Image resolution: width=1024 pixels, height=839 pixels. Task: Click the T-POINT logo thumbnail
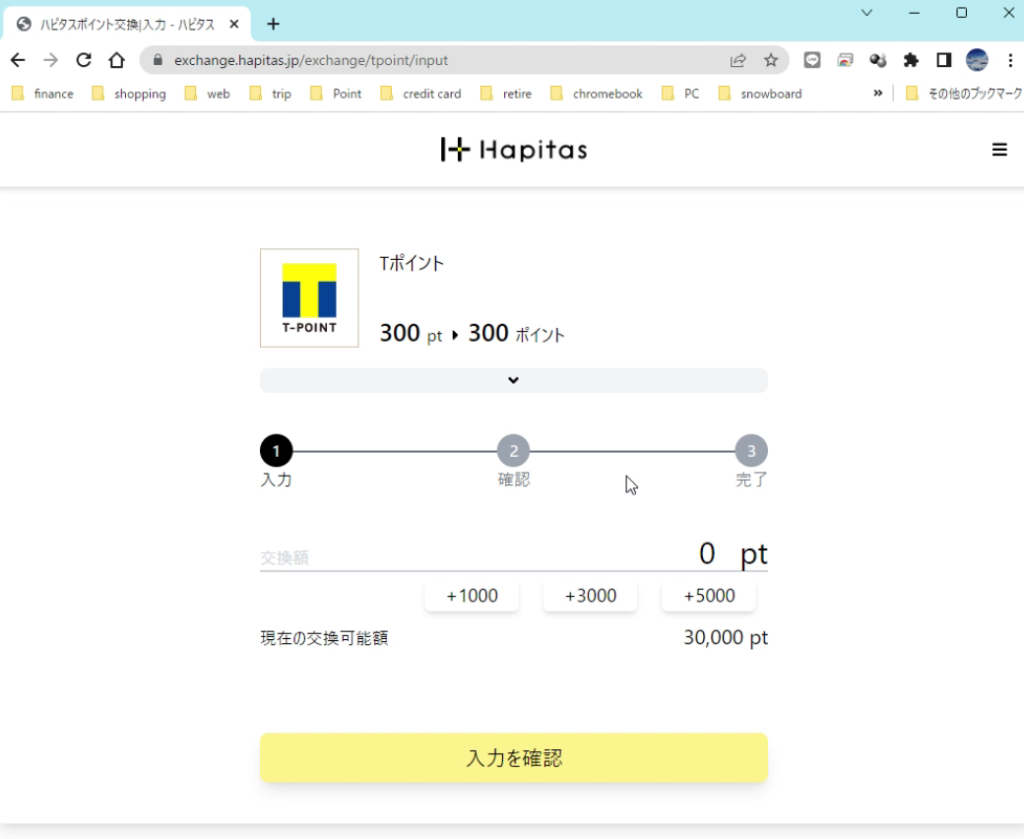click(310, 298)
